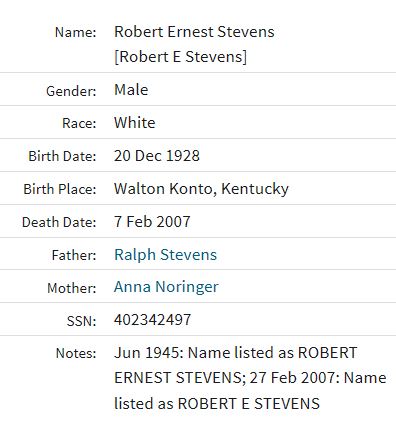Image resolution: width=396 pixels, height=427 pixels.
Task: Select the death date 7 Feb 2007
Action: [x=152, y=222]
